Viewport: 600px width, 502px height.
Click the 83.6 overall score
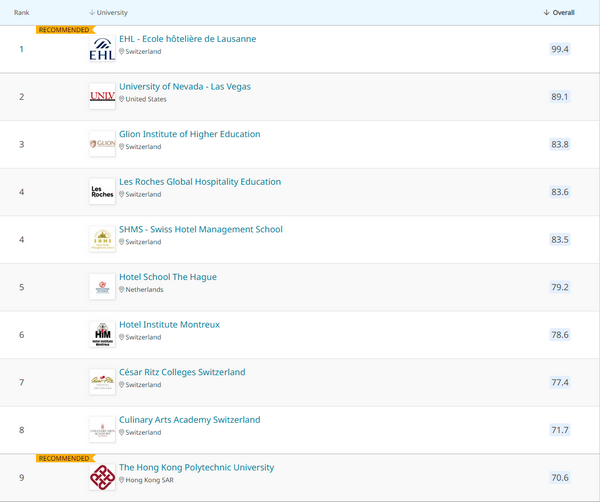point(560,192)
